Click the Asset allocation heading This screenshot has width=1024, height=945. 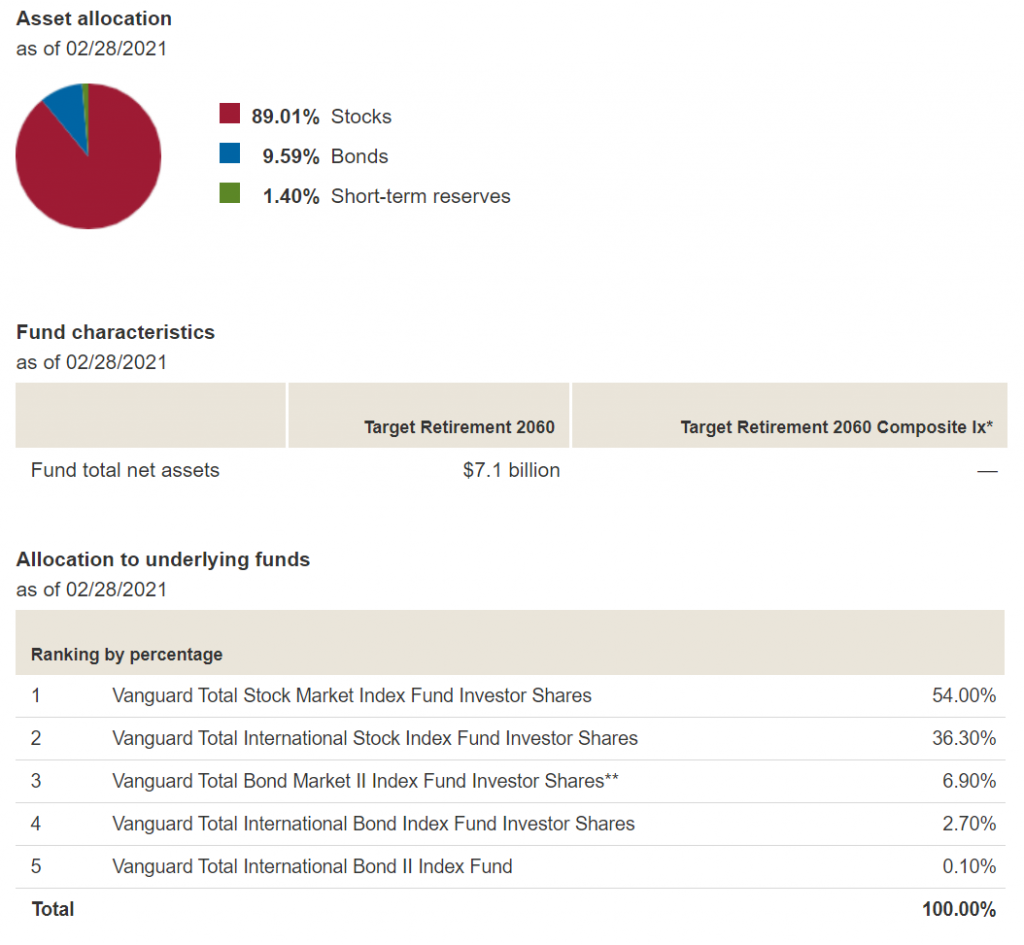coord(94,18)
